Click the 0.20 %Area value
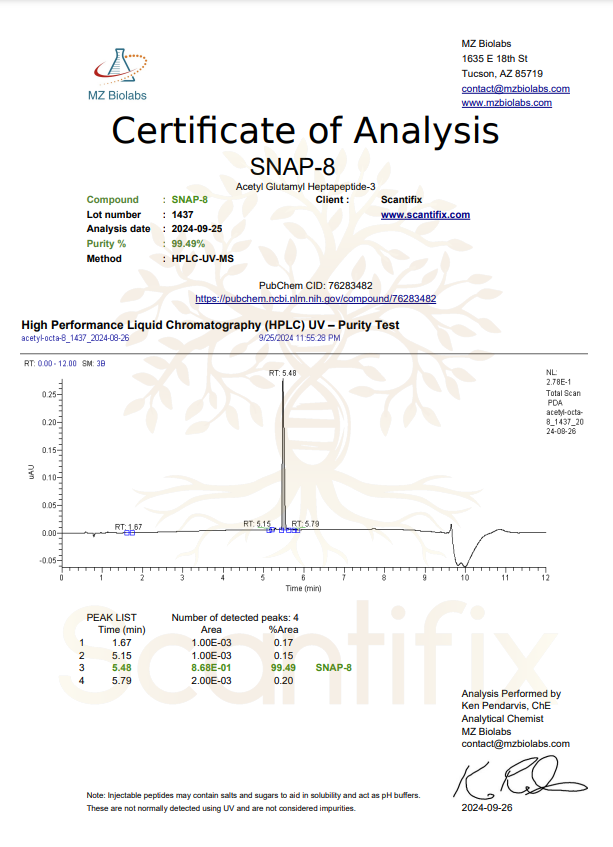 [283, 681]
